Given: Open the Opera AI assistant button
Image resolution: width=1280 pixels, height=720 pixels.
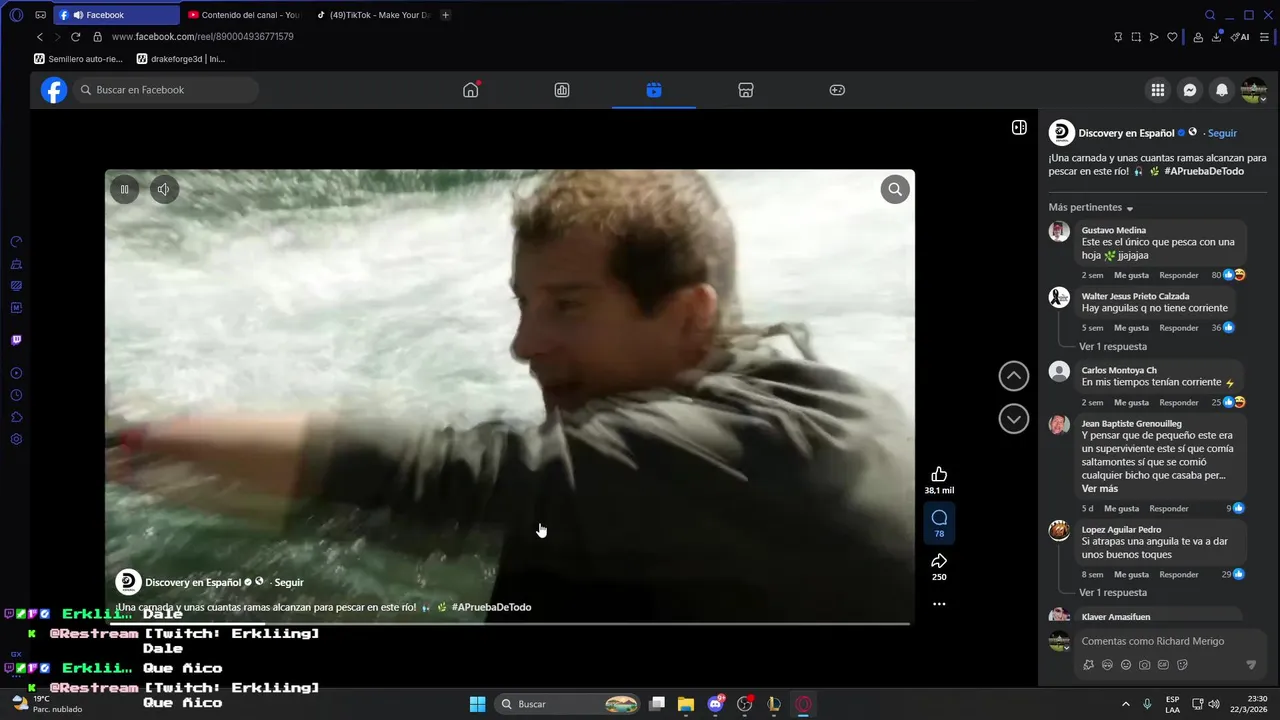Looking at the screenshot, I should point(1240,37).
